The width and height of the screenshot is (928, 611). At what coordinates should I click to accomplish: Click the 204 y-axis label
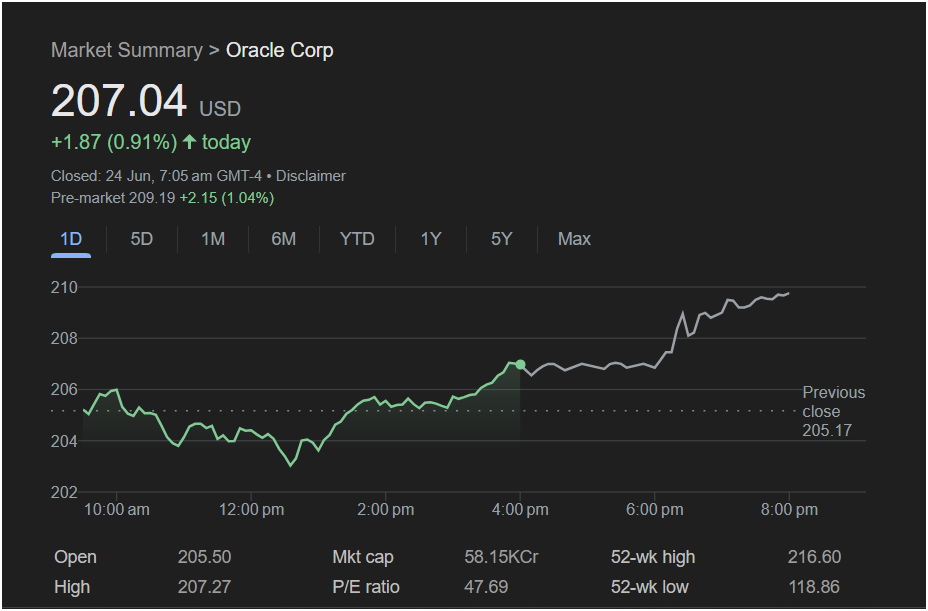point(64,441)
